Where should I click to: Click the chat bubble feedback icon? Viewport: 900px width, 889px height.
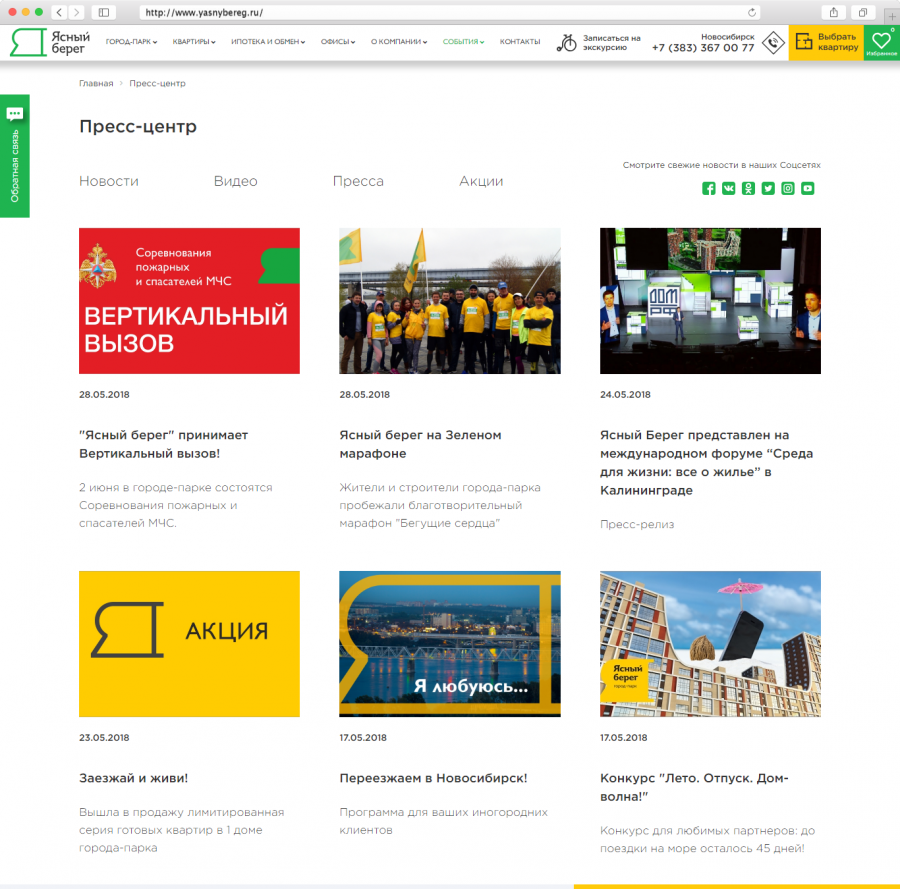15,114
